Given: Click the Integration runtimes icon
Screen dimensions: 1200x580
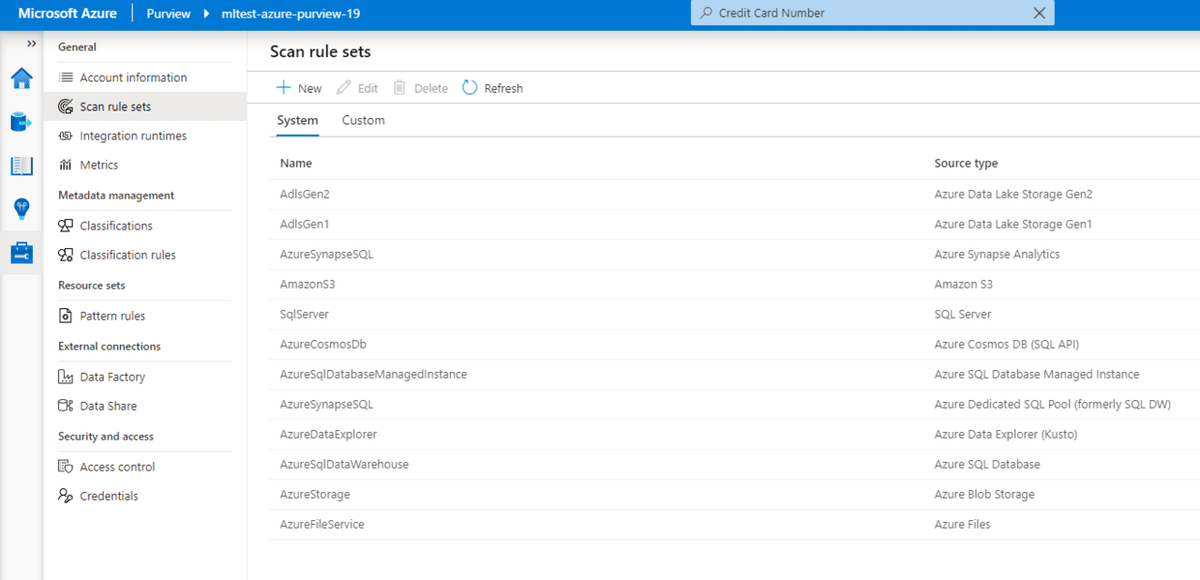Looking at the screenshot, I should click(66, 136).
